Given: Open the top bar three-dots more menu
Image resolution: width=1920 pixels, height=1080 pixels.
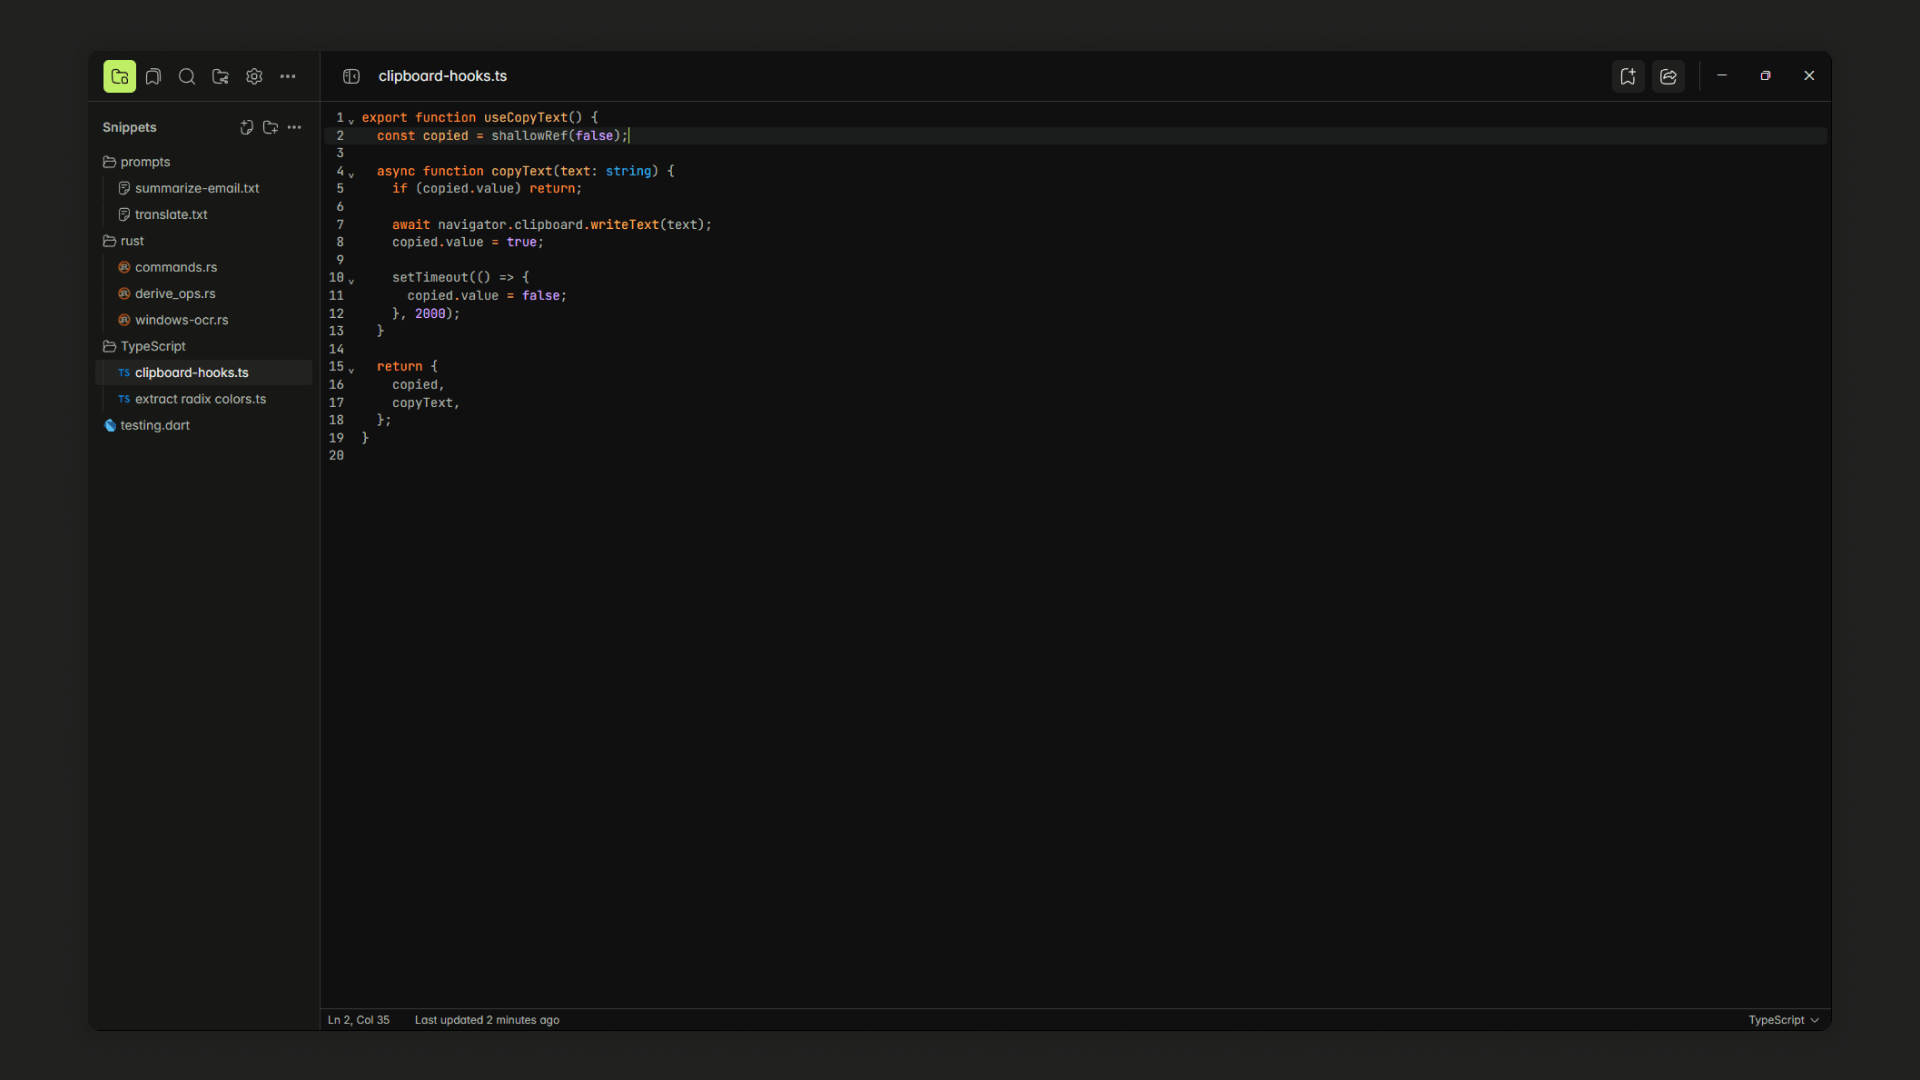Looking at the screenshot, I should point(288,76).
